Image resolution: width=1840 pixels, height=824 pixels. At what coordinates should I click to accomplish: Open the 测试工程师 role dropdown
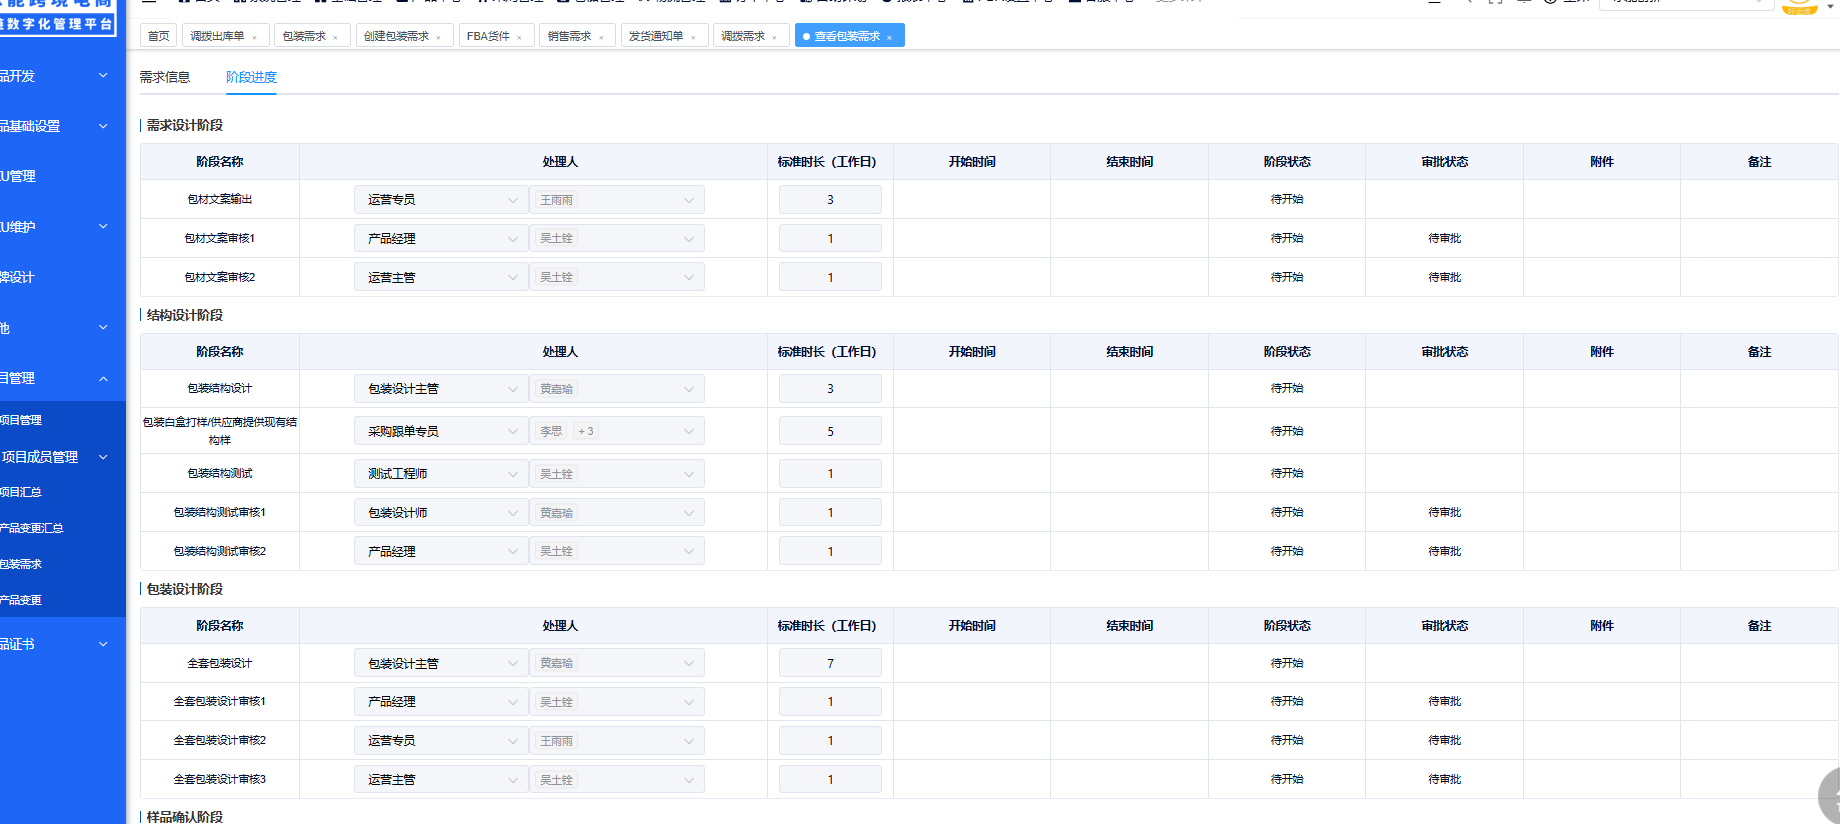tap(440, 473)
